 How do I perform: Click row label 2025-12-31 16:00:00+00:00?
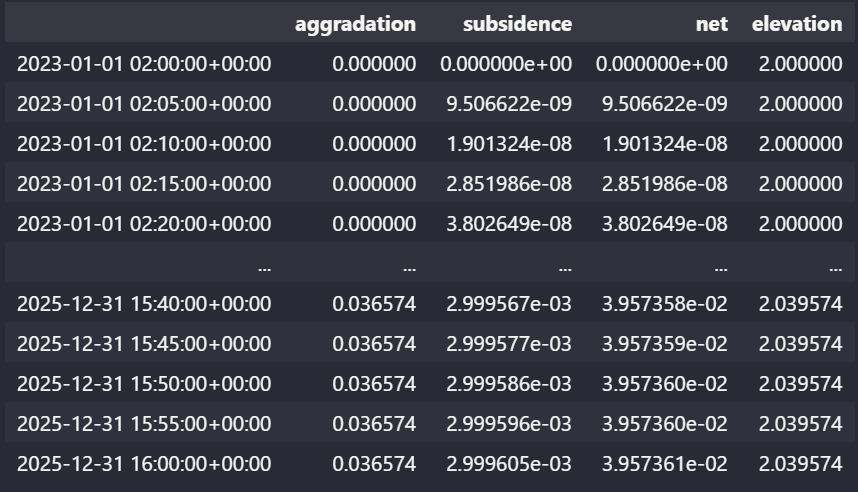pos(144,464)
